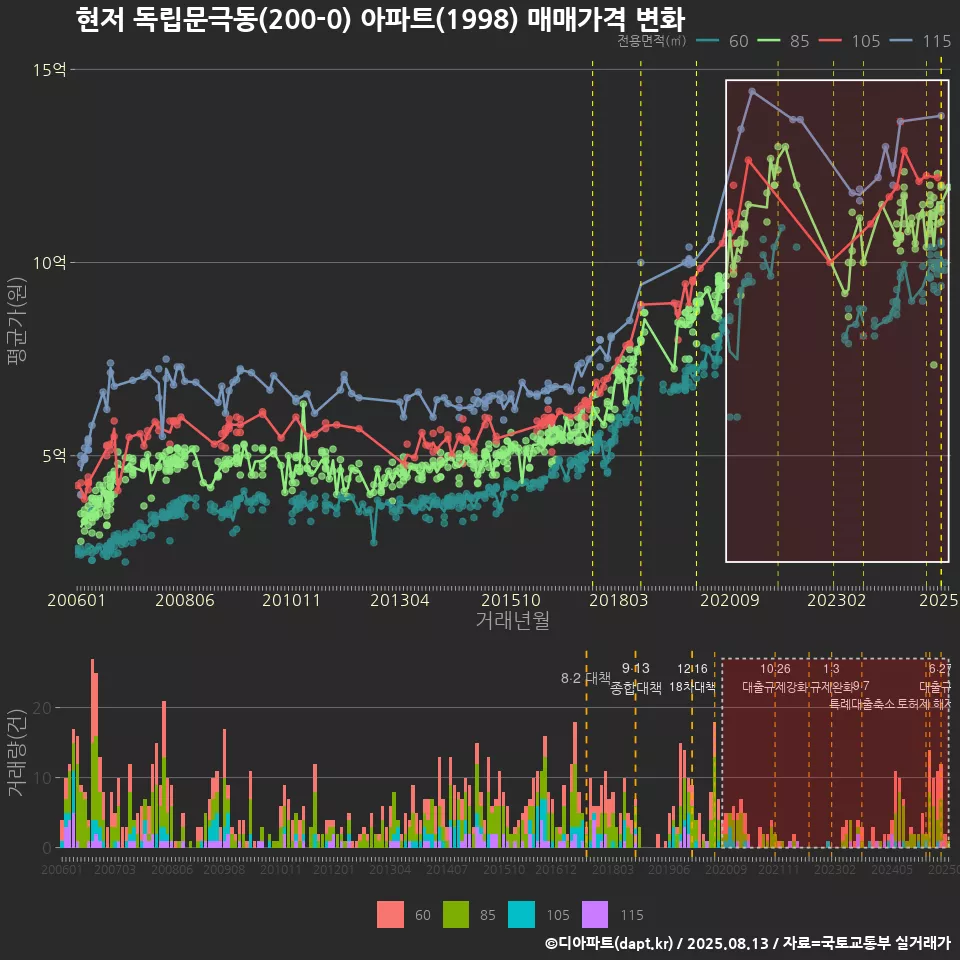Click the 6·27 policy annotation

tap(940, 669)
